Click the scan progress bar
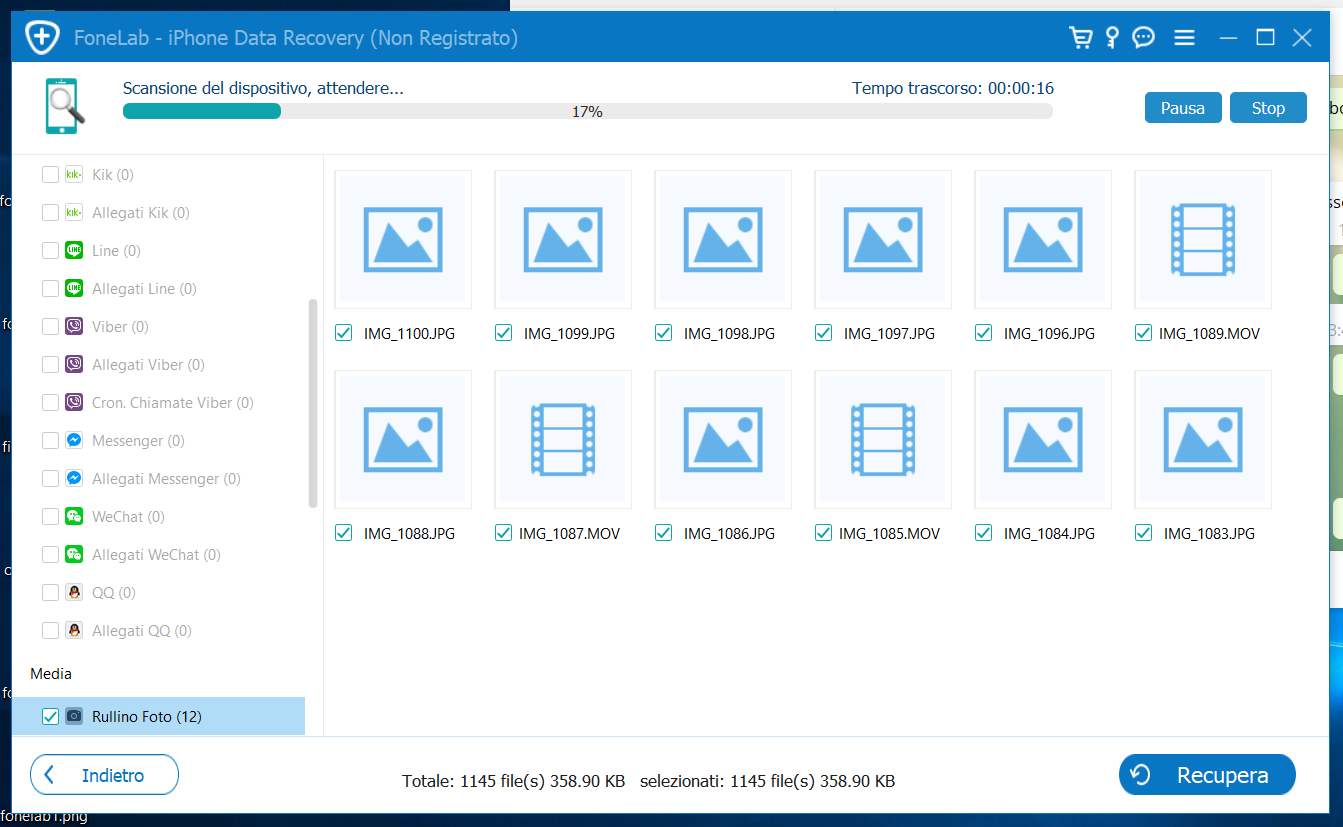 click(587, 111)
